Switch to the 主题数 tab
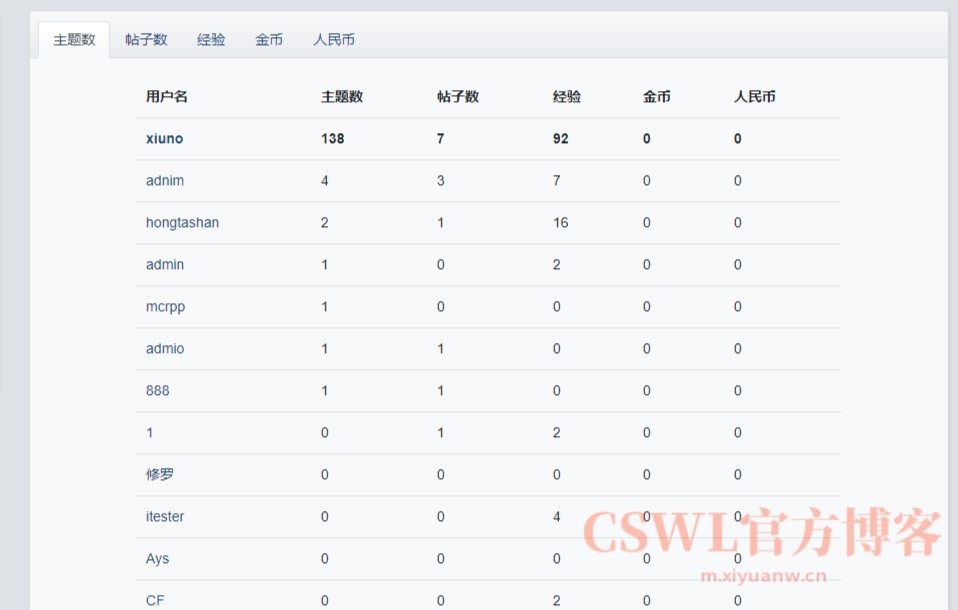 [74, 40]
